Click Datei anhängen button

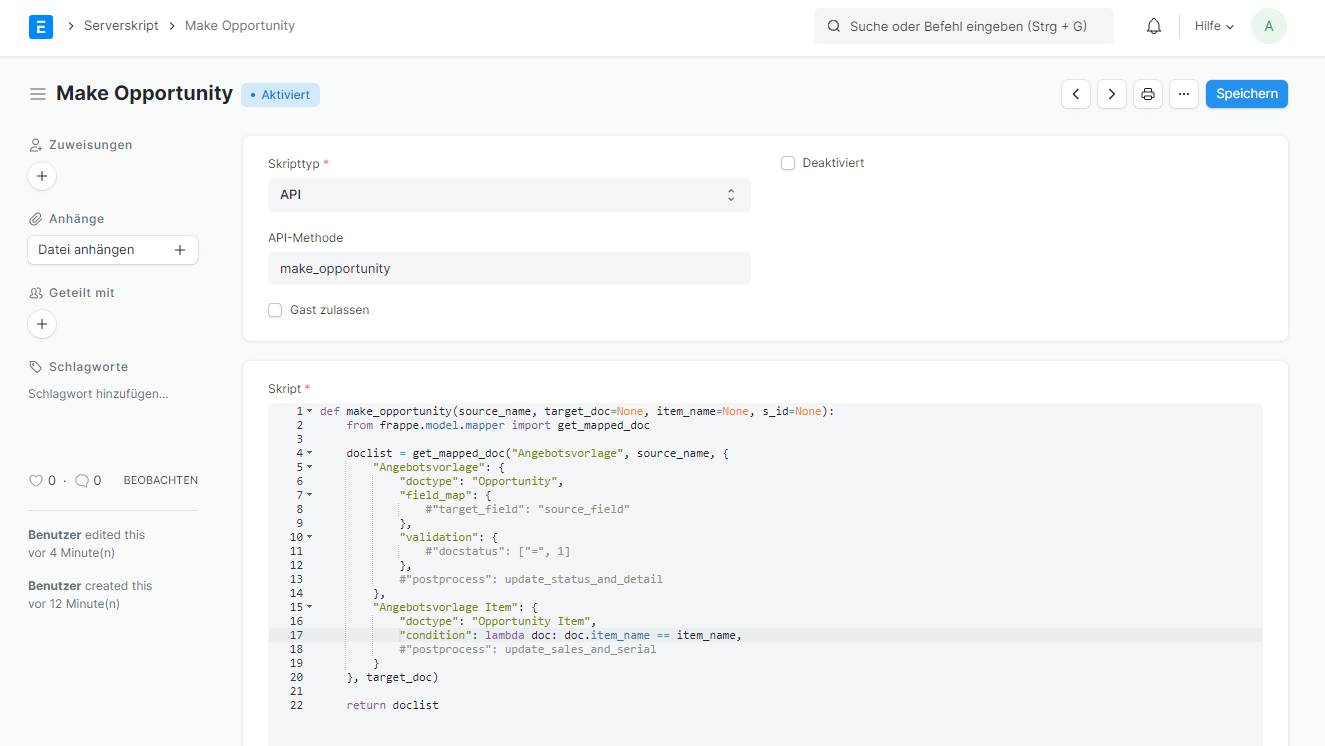(x=113, y=250)
